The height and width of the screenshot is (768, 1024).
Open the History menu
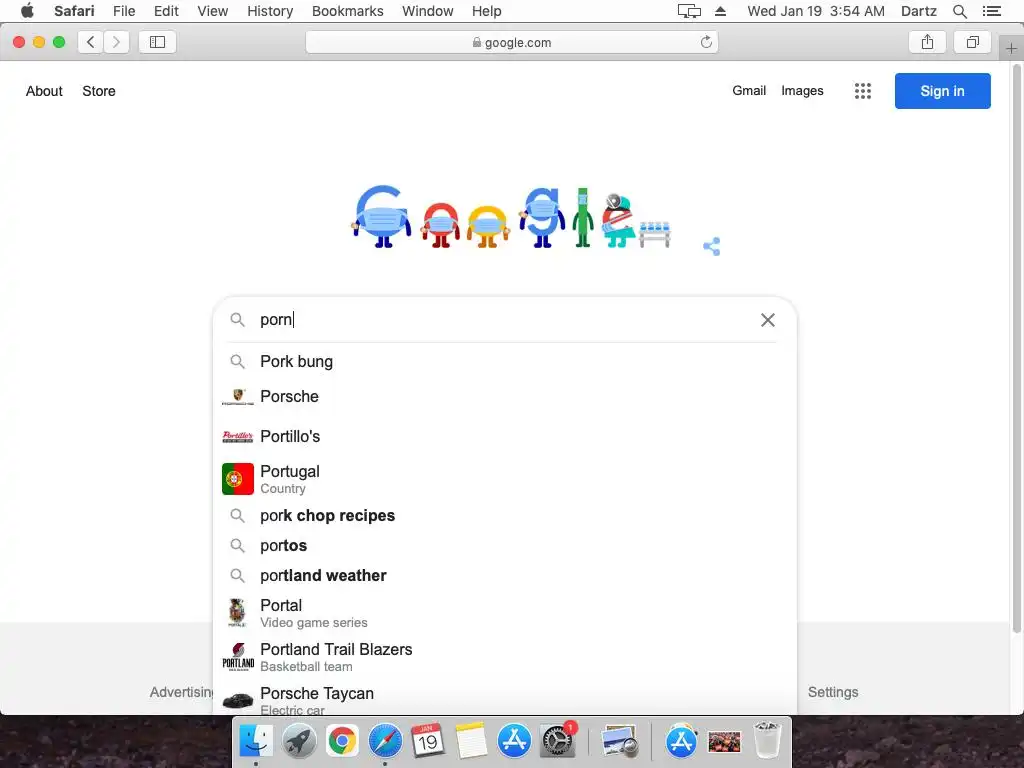[x=270, y=11]
